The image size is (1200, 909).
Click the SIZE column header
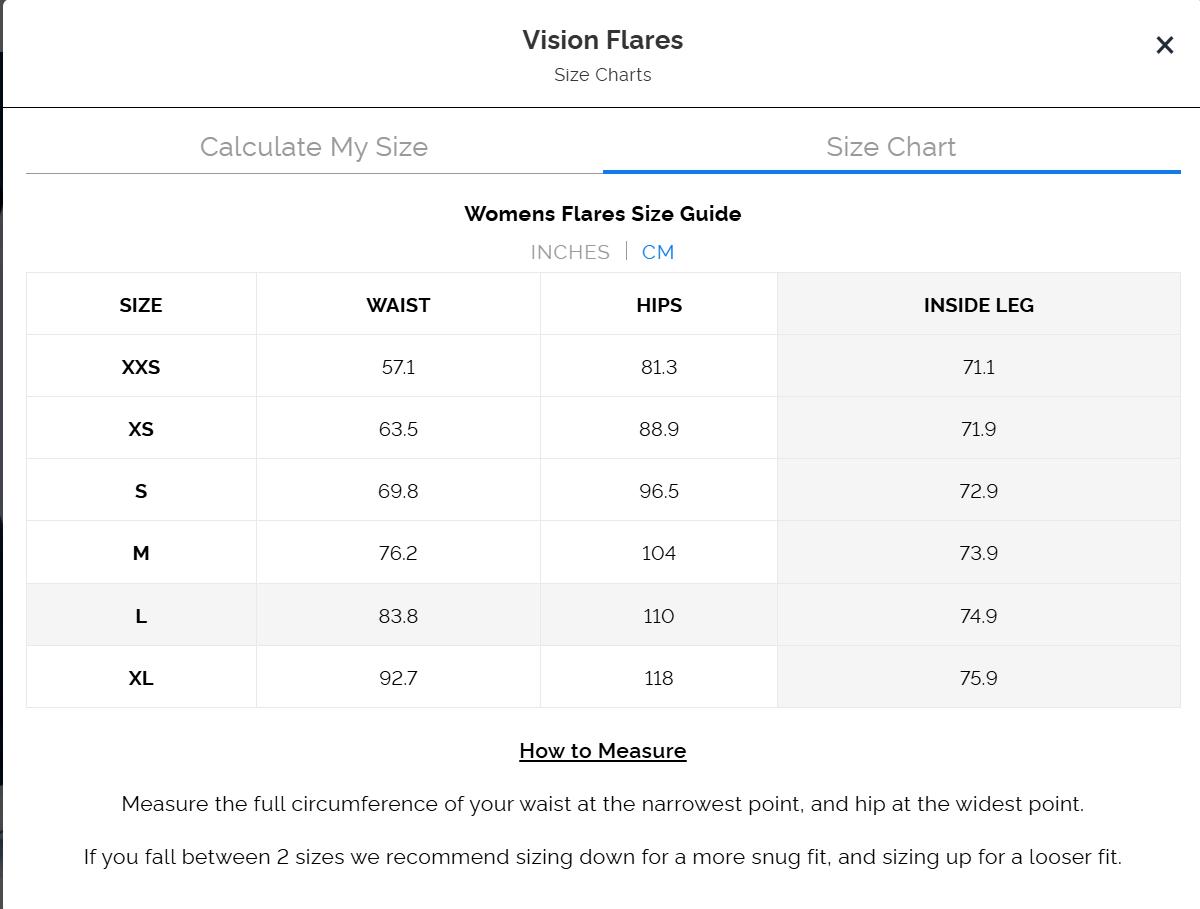coord(141,305)
